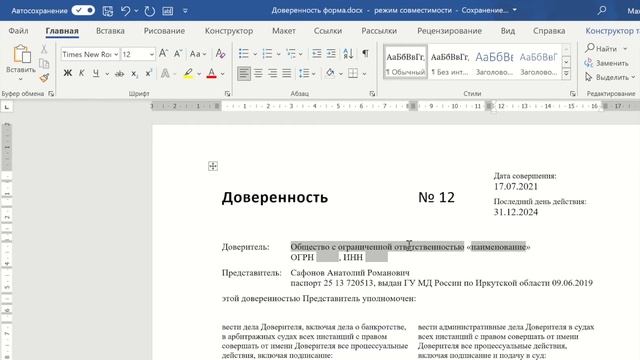Screen dimensions: 640x360
Task: Open the Change Case Aa dropdown
Action: tap(198, 53)
